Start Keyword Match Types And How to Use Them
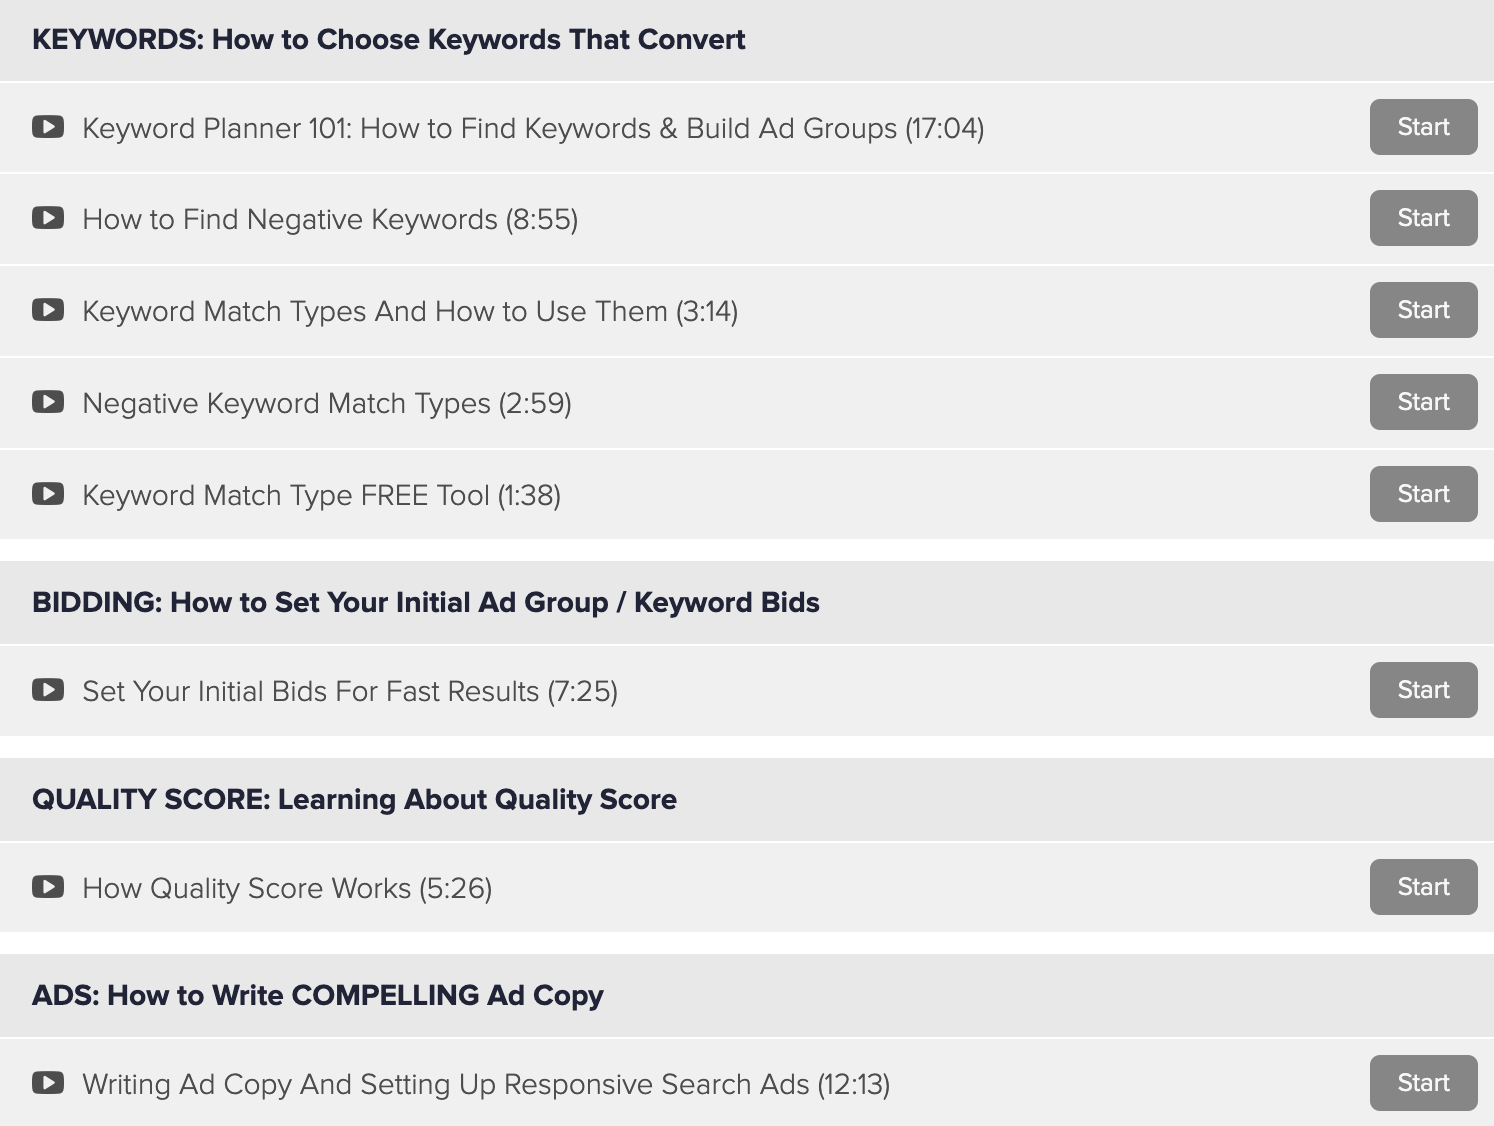The image size is (1494, 1126). pyautogui.click(x=1423, y=310)
